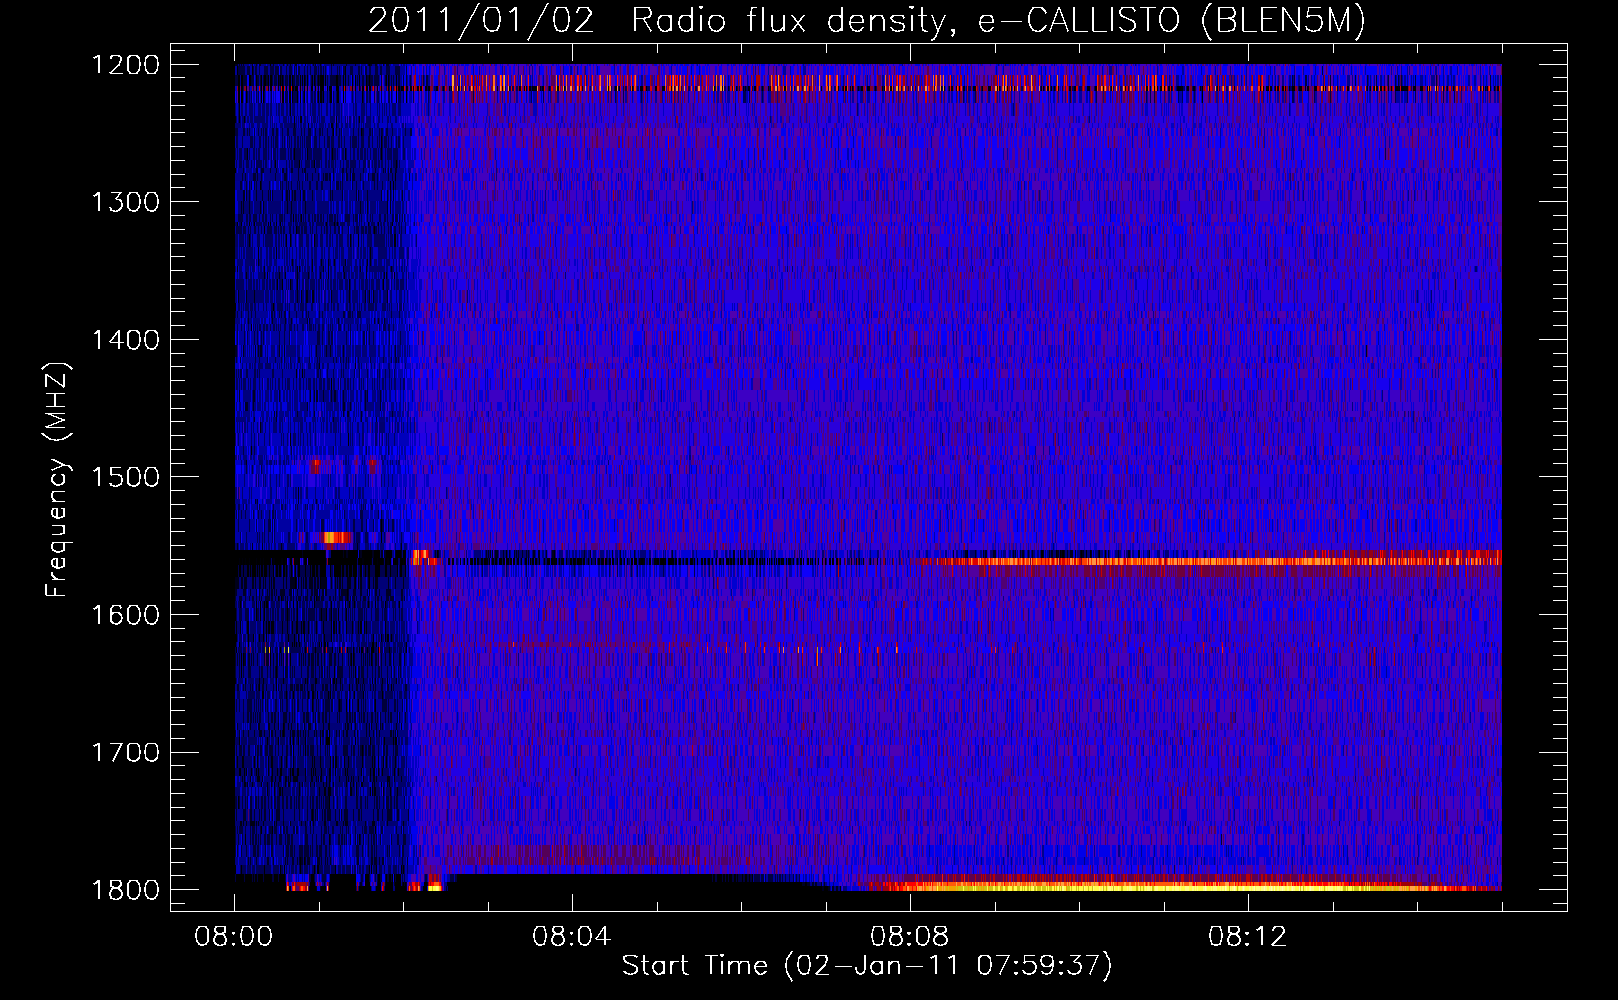Select the 1700 frequency axis label
Viewport: 1618px width, 1000px height.
point(125,752)
